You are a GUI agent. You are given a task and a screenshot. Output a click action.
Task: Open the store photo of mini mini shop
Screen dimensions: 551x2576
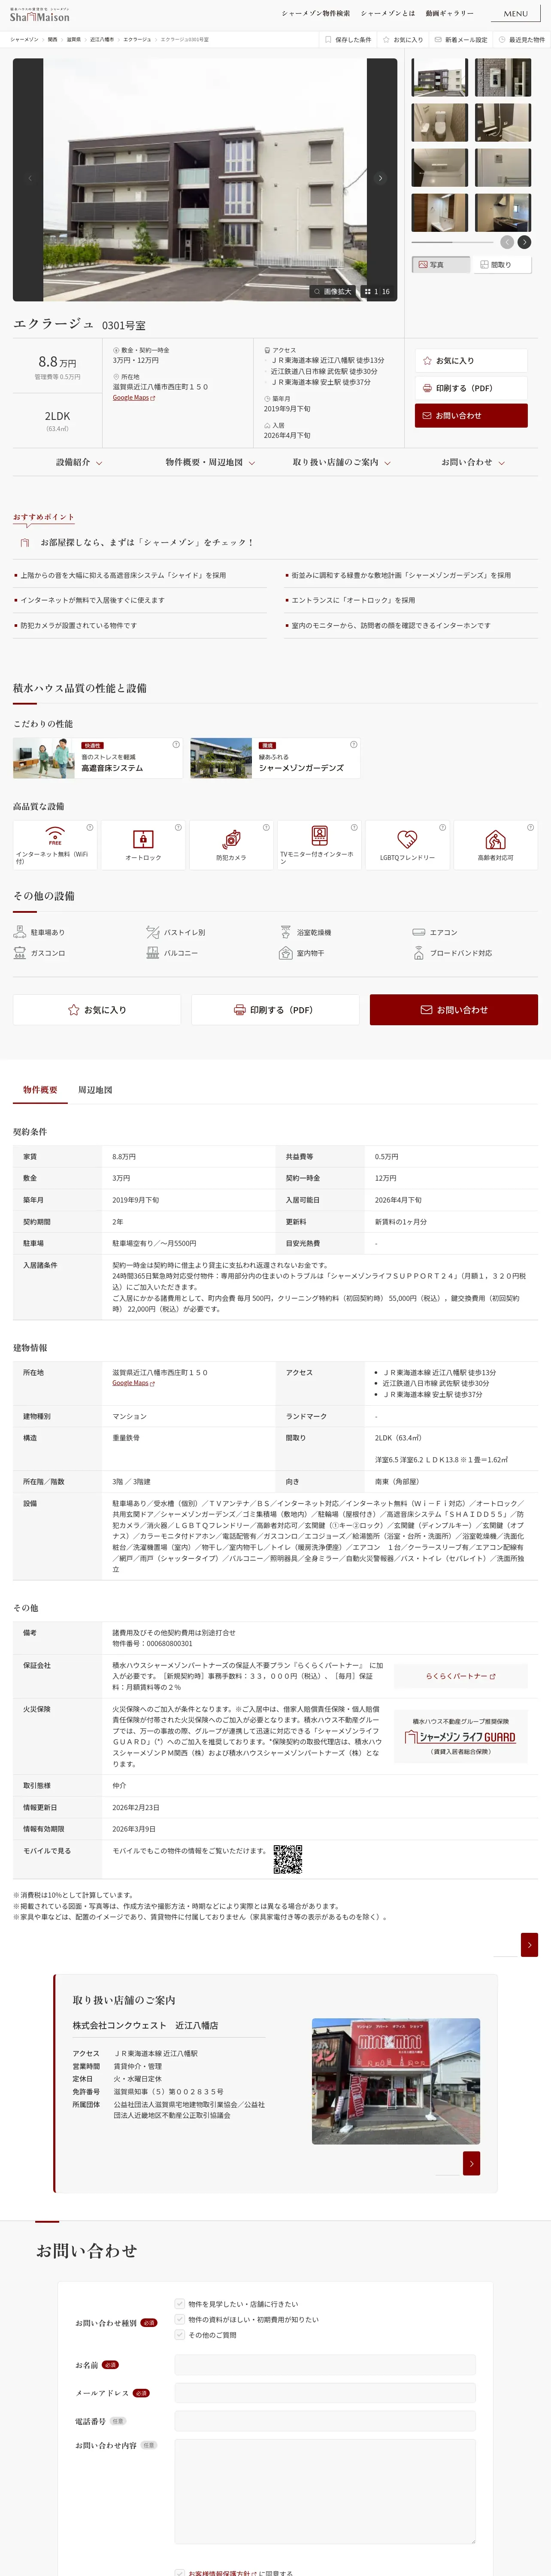tap(396, 2080)
